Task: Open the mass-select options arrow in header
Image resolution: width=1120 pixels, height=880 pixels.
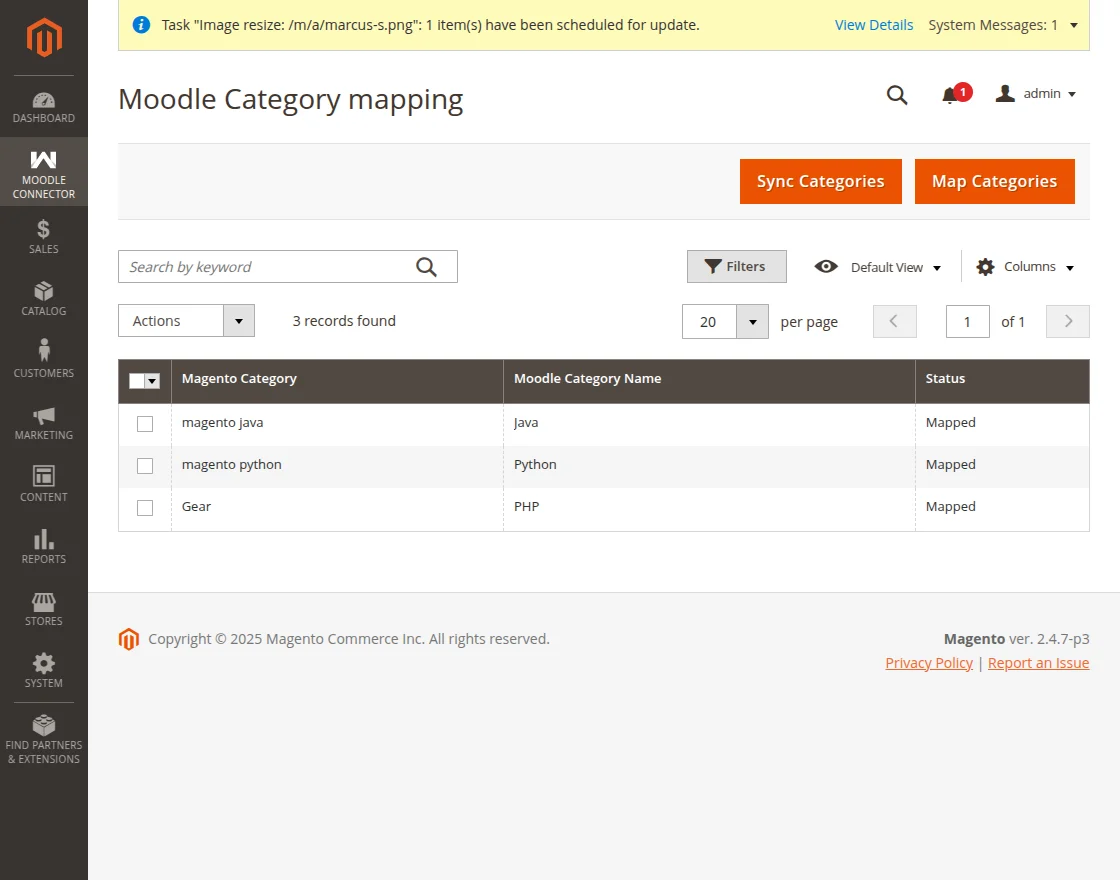Action: pos(152,381)
